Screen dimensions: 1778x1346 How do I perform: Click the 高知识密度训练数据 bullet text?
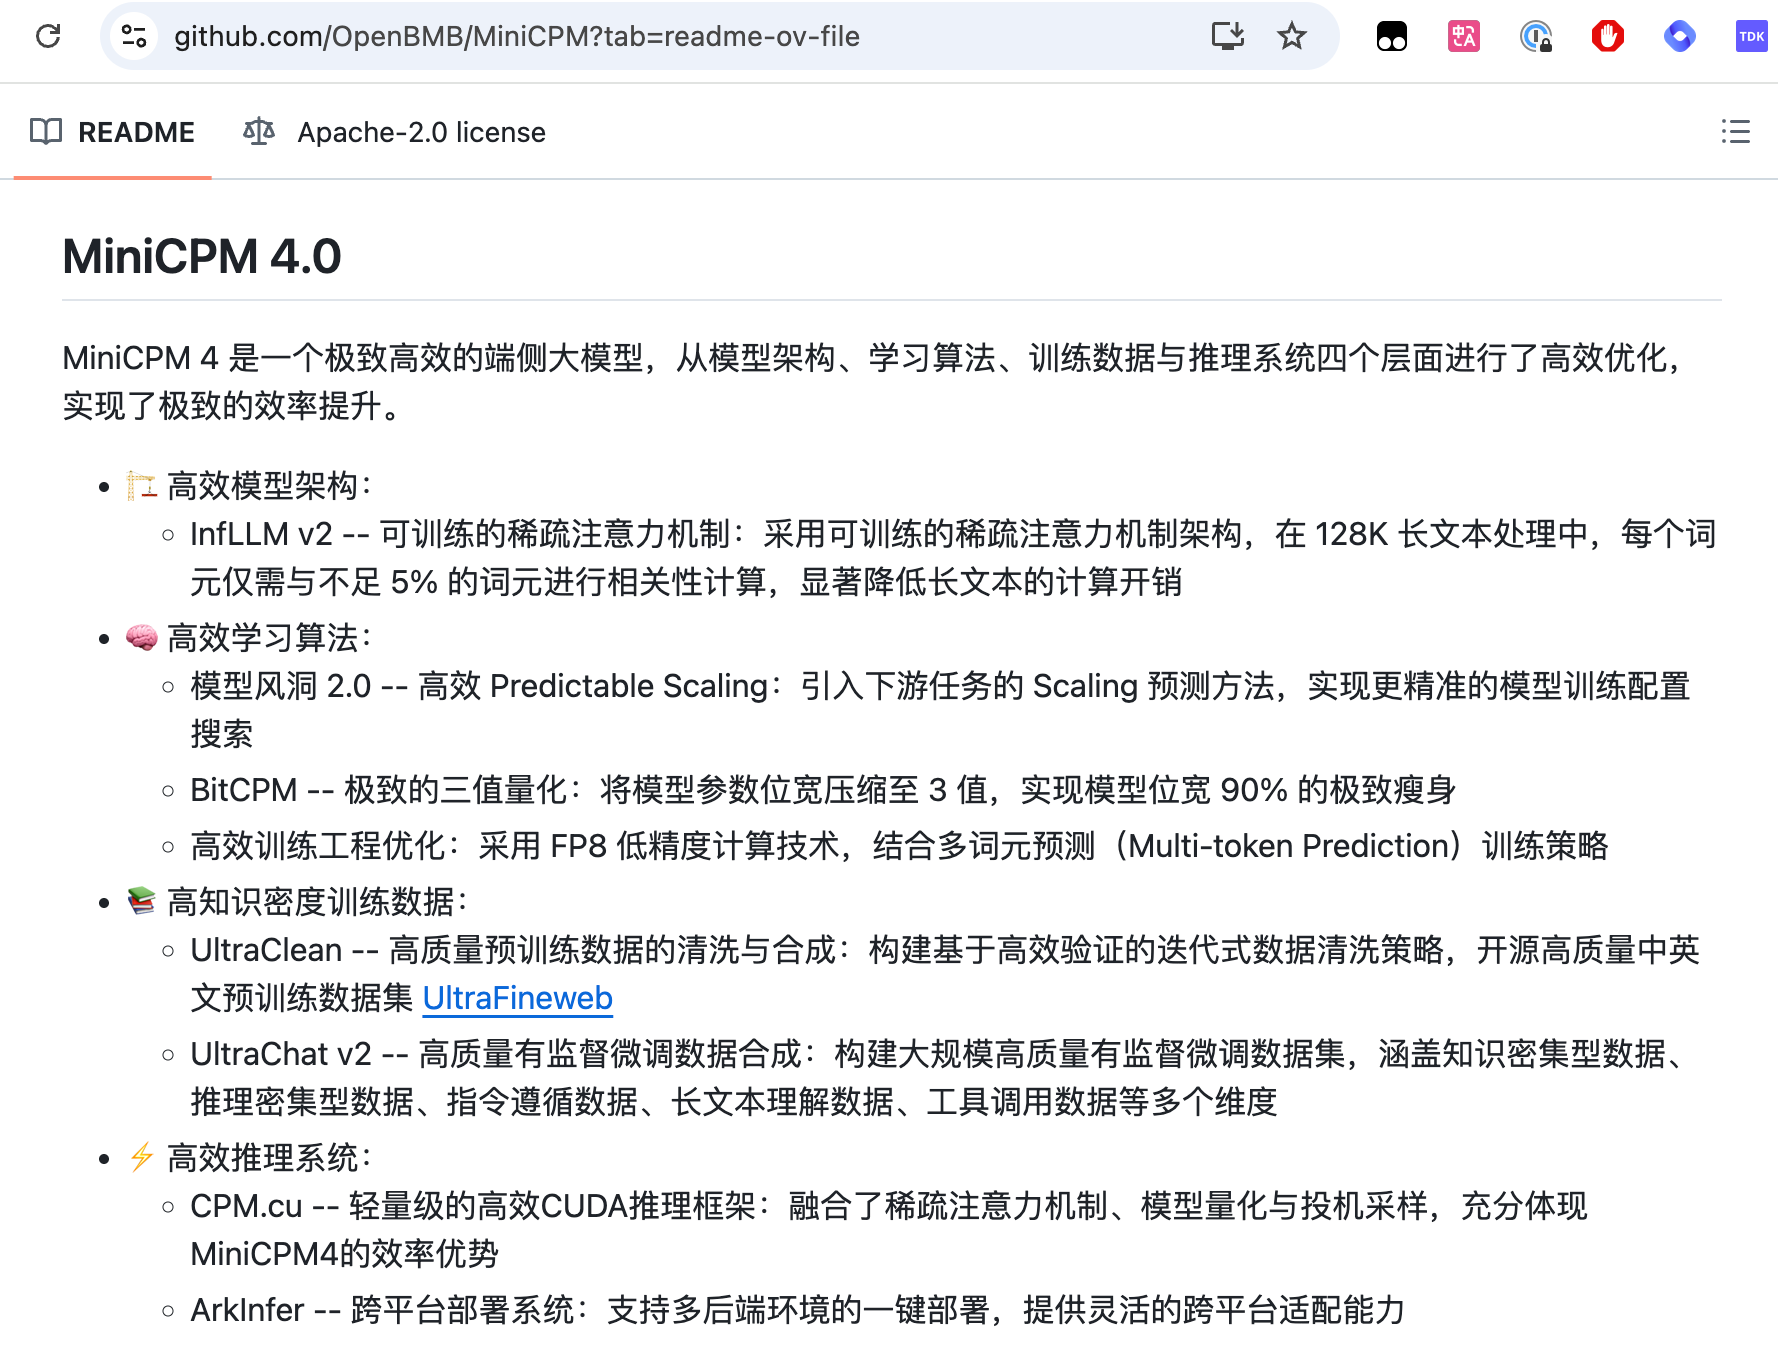click(318, 902)
